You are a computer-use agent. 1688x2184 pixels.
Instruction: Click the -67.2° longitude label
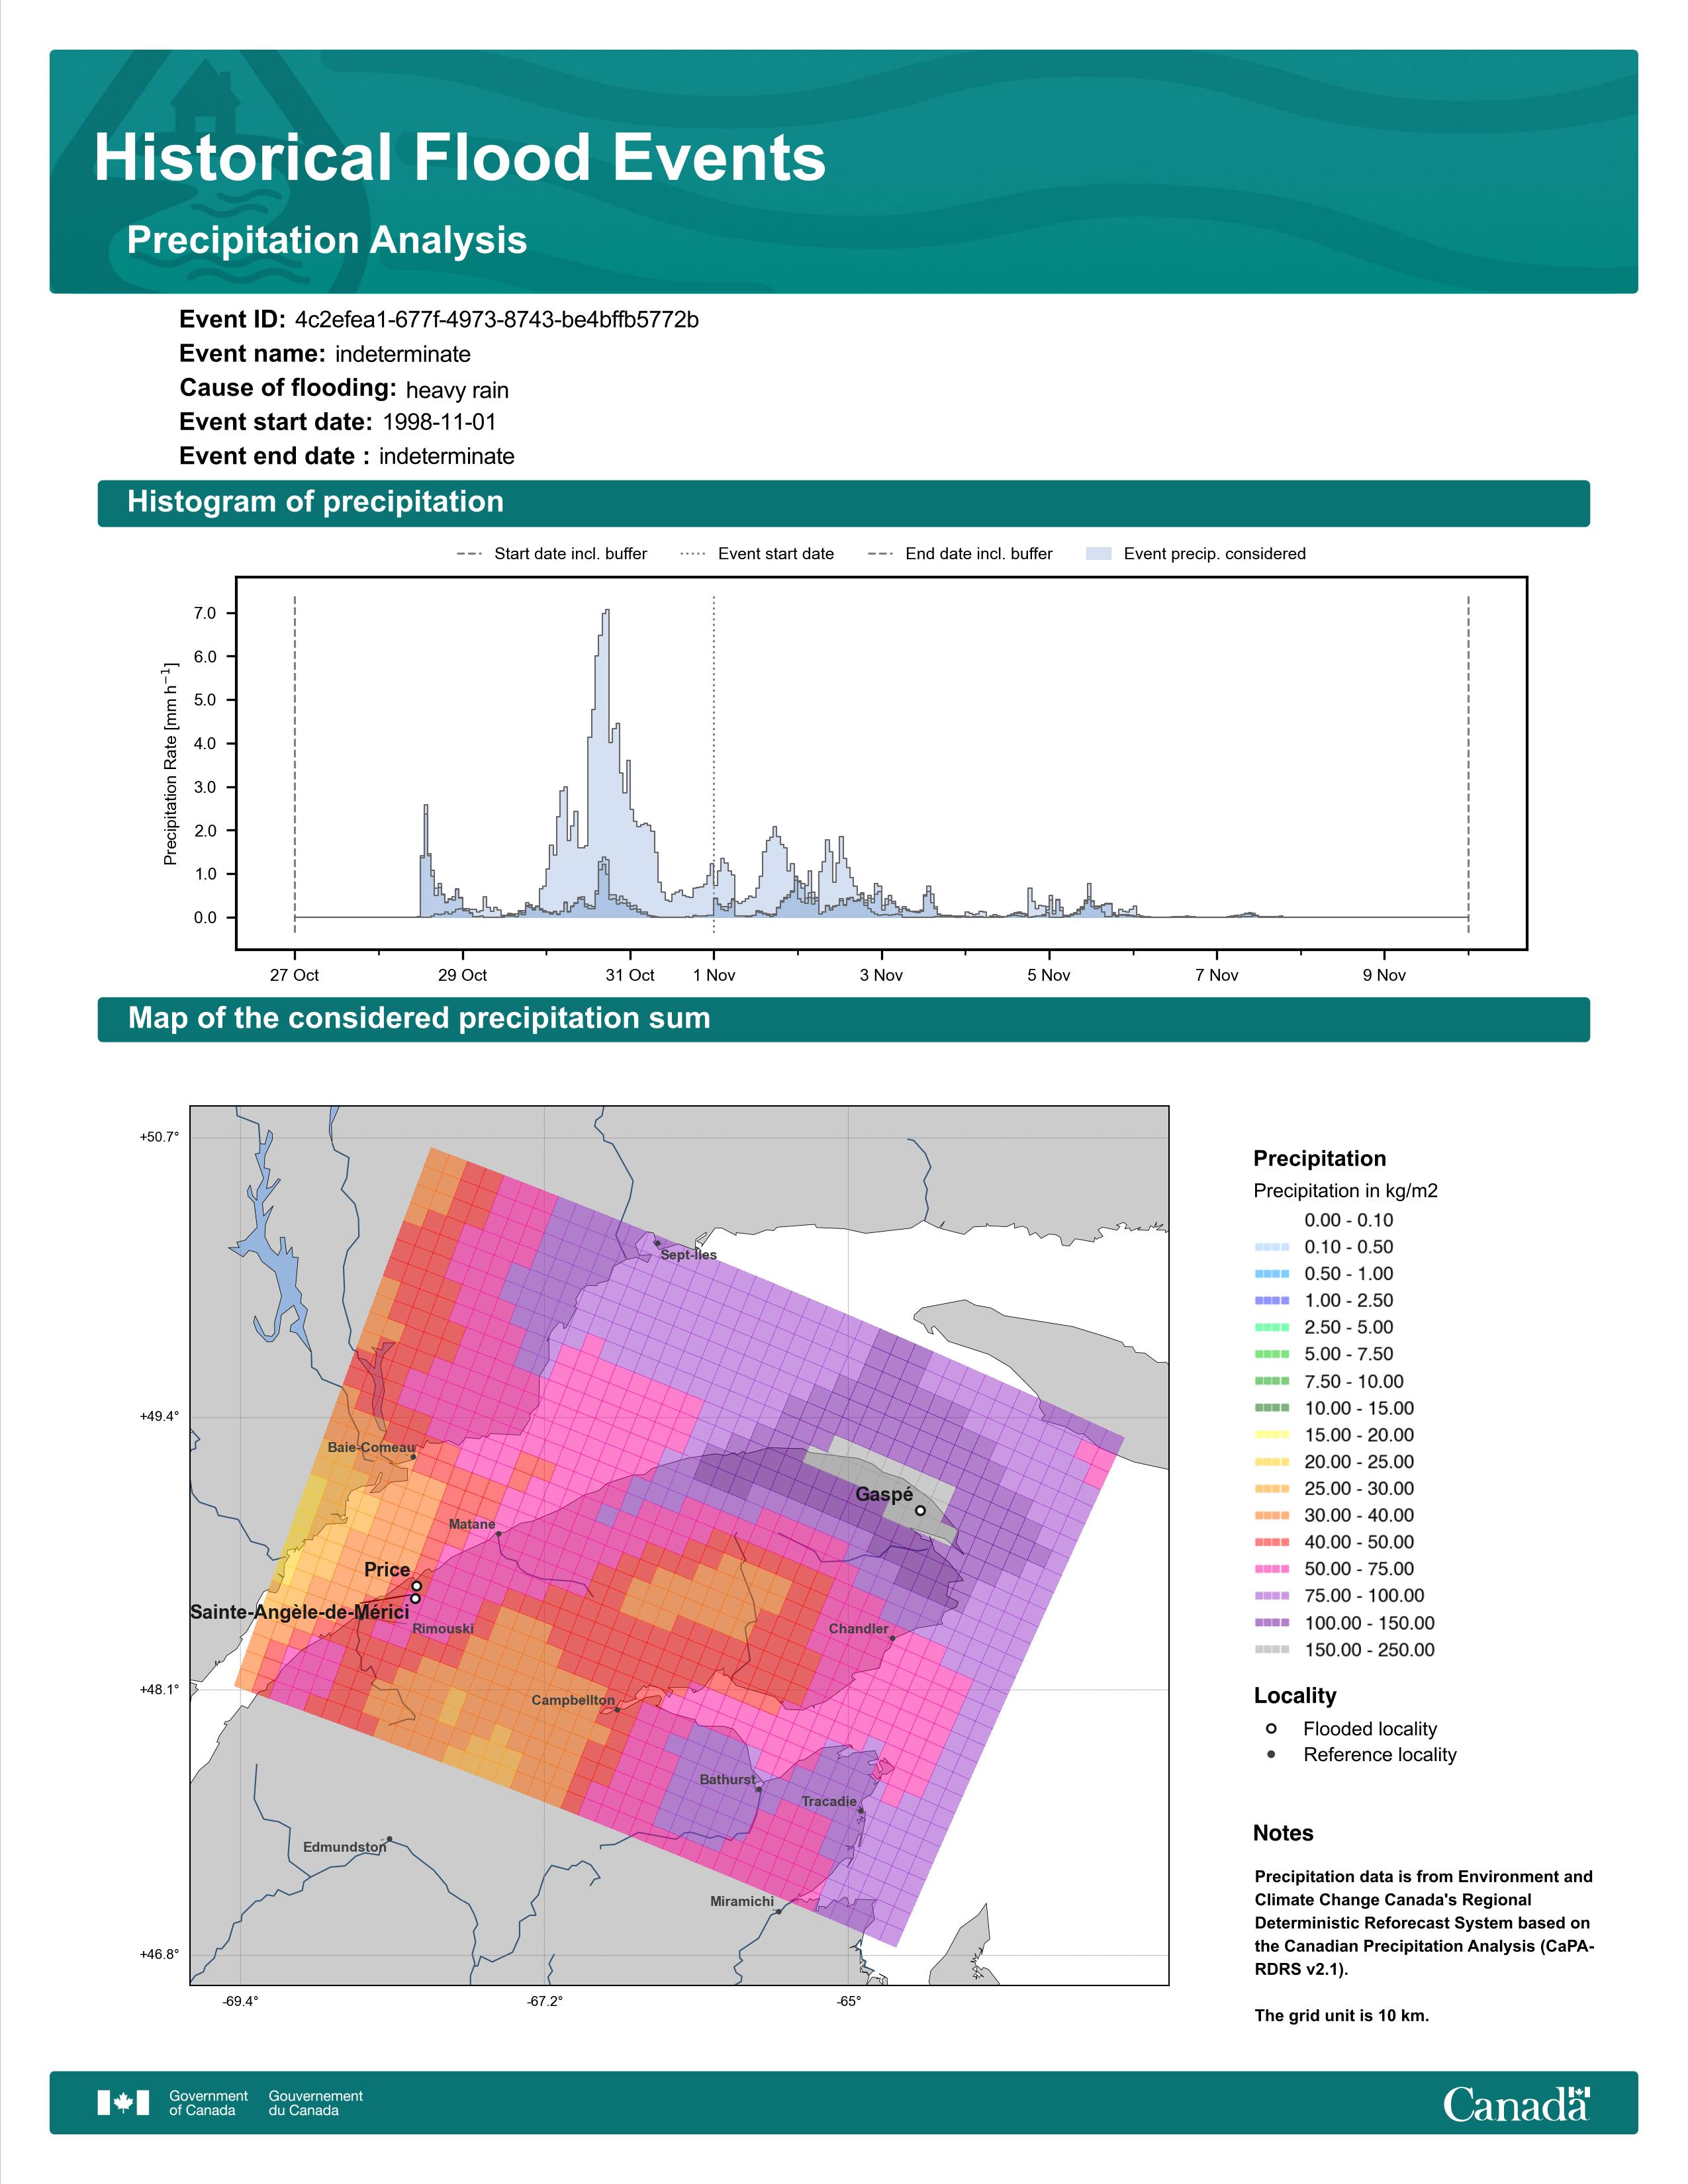point(545,2001)
